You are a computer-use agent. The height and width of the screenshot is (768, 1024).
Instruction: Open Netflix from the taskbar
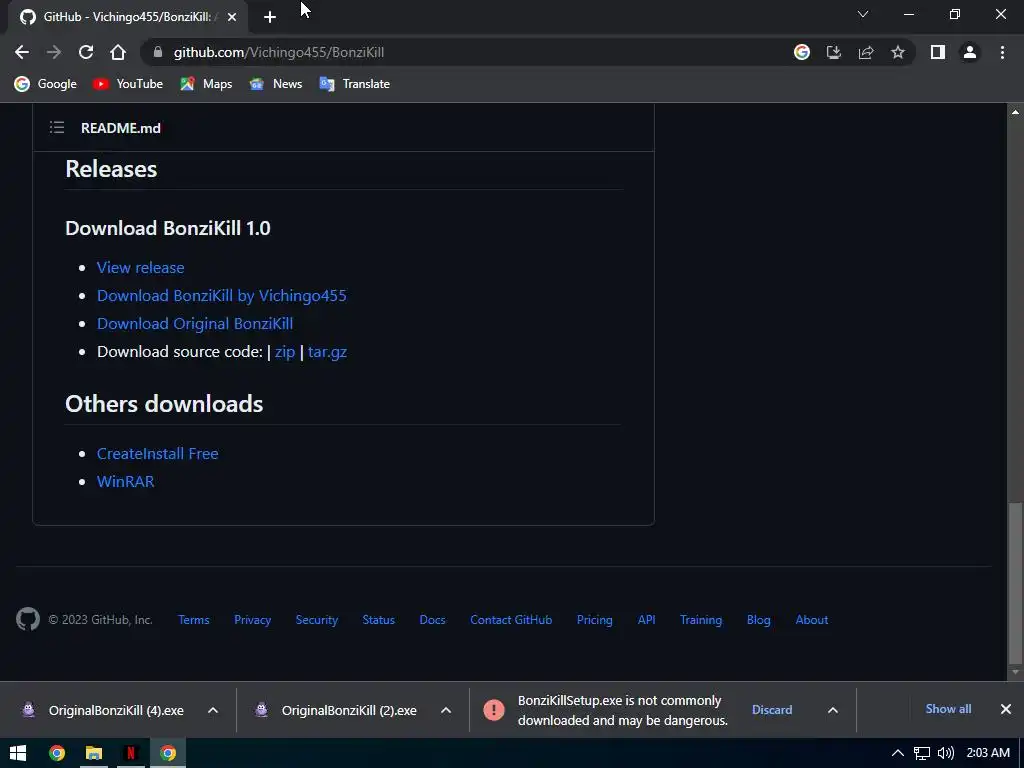[x=131, y=753]
